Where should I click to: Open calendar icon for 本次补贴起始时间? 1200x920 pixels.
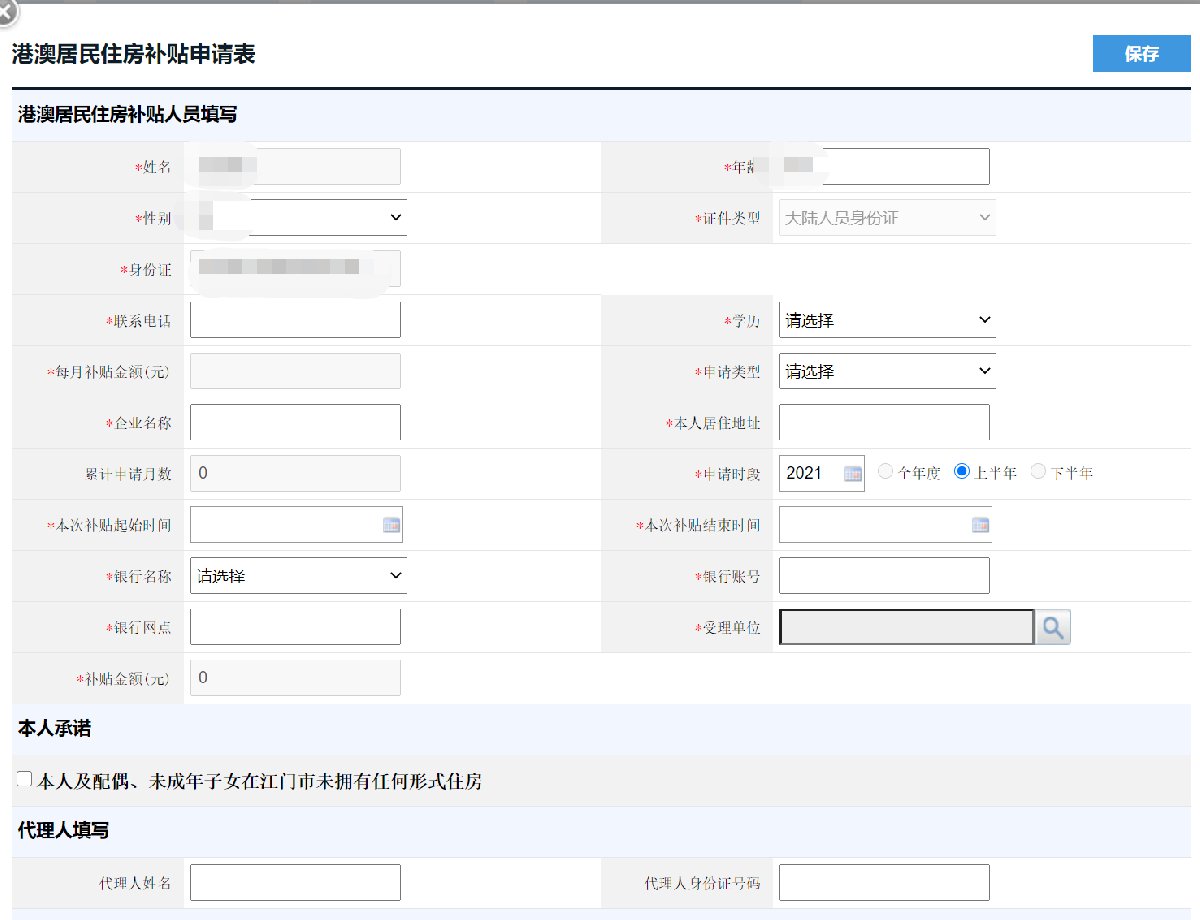click(x=391, y=525)
